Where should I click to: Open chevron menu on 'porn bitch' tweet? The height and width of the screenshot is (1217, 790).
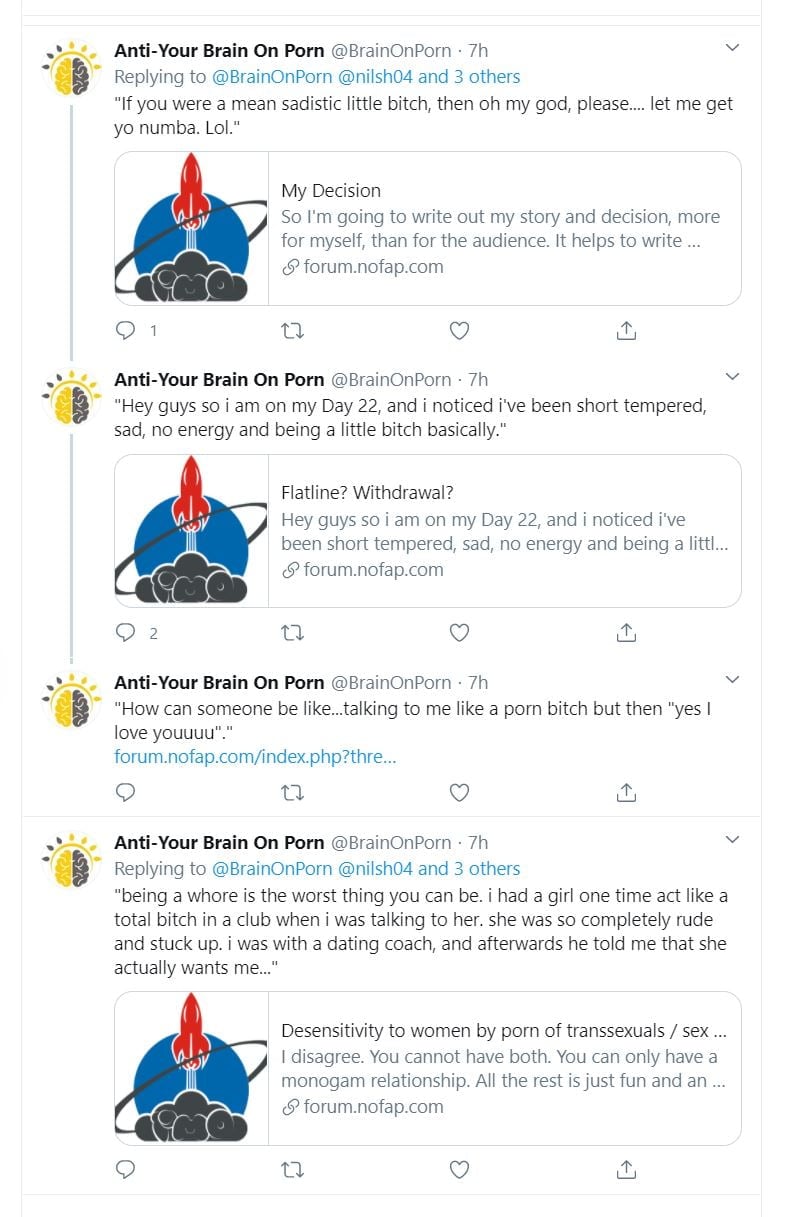(x=732, y=680)
